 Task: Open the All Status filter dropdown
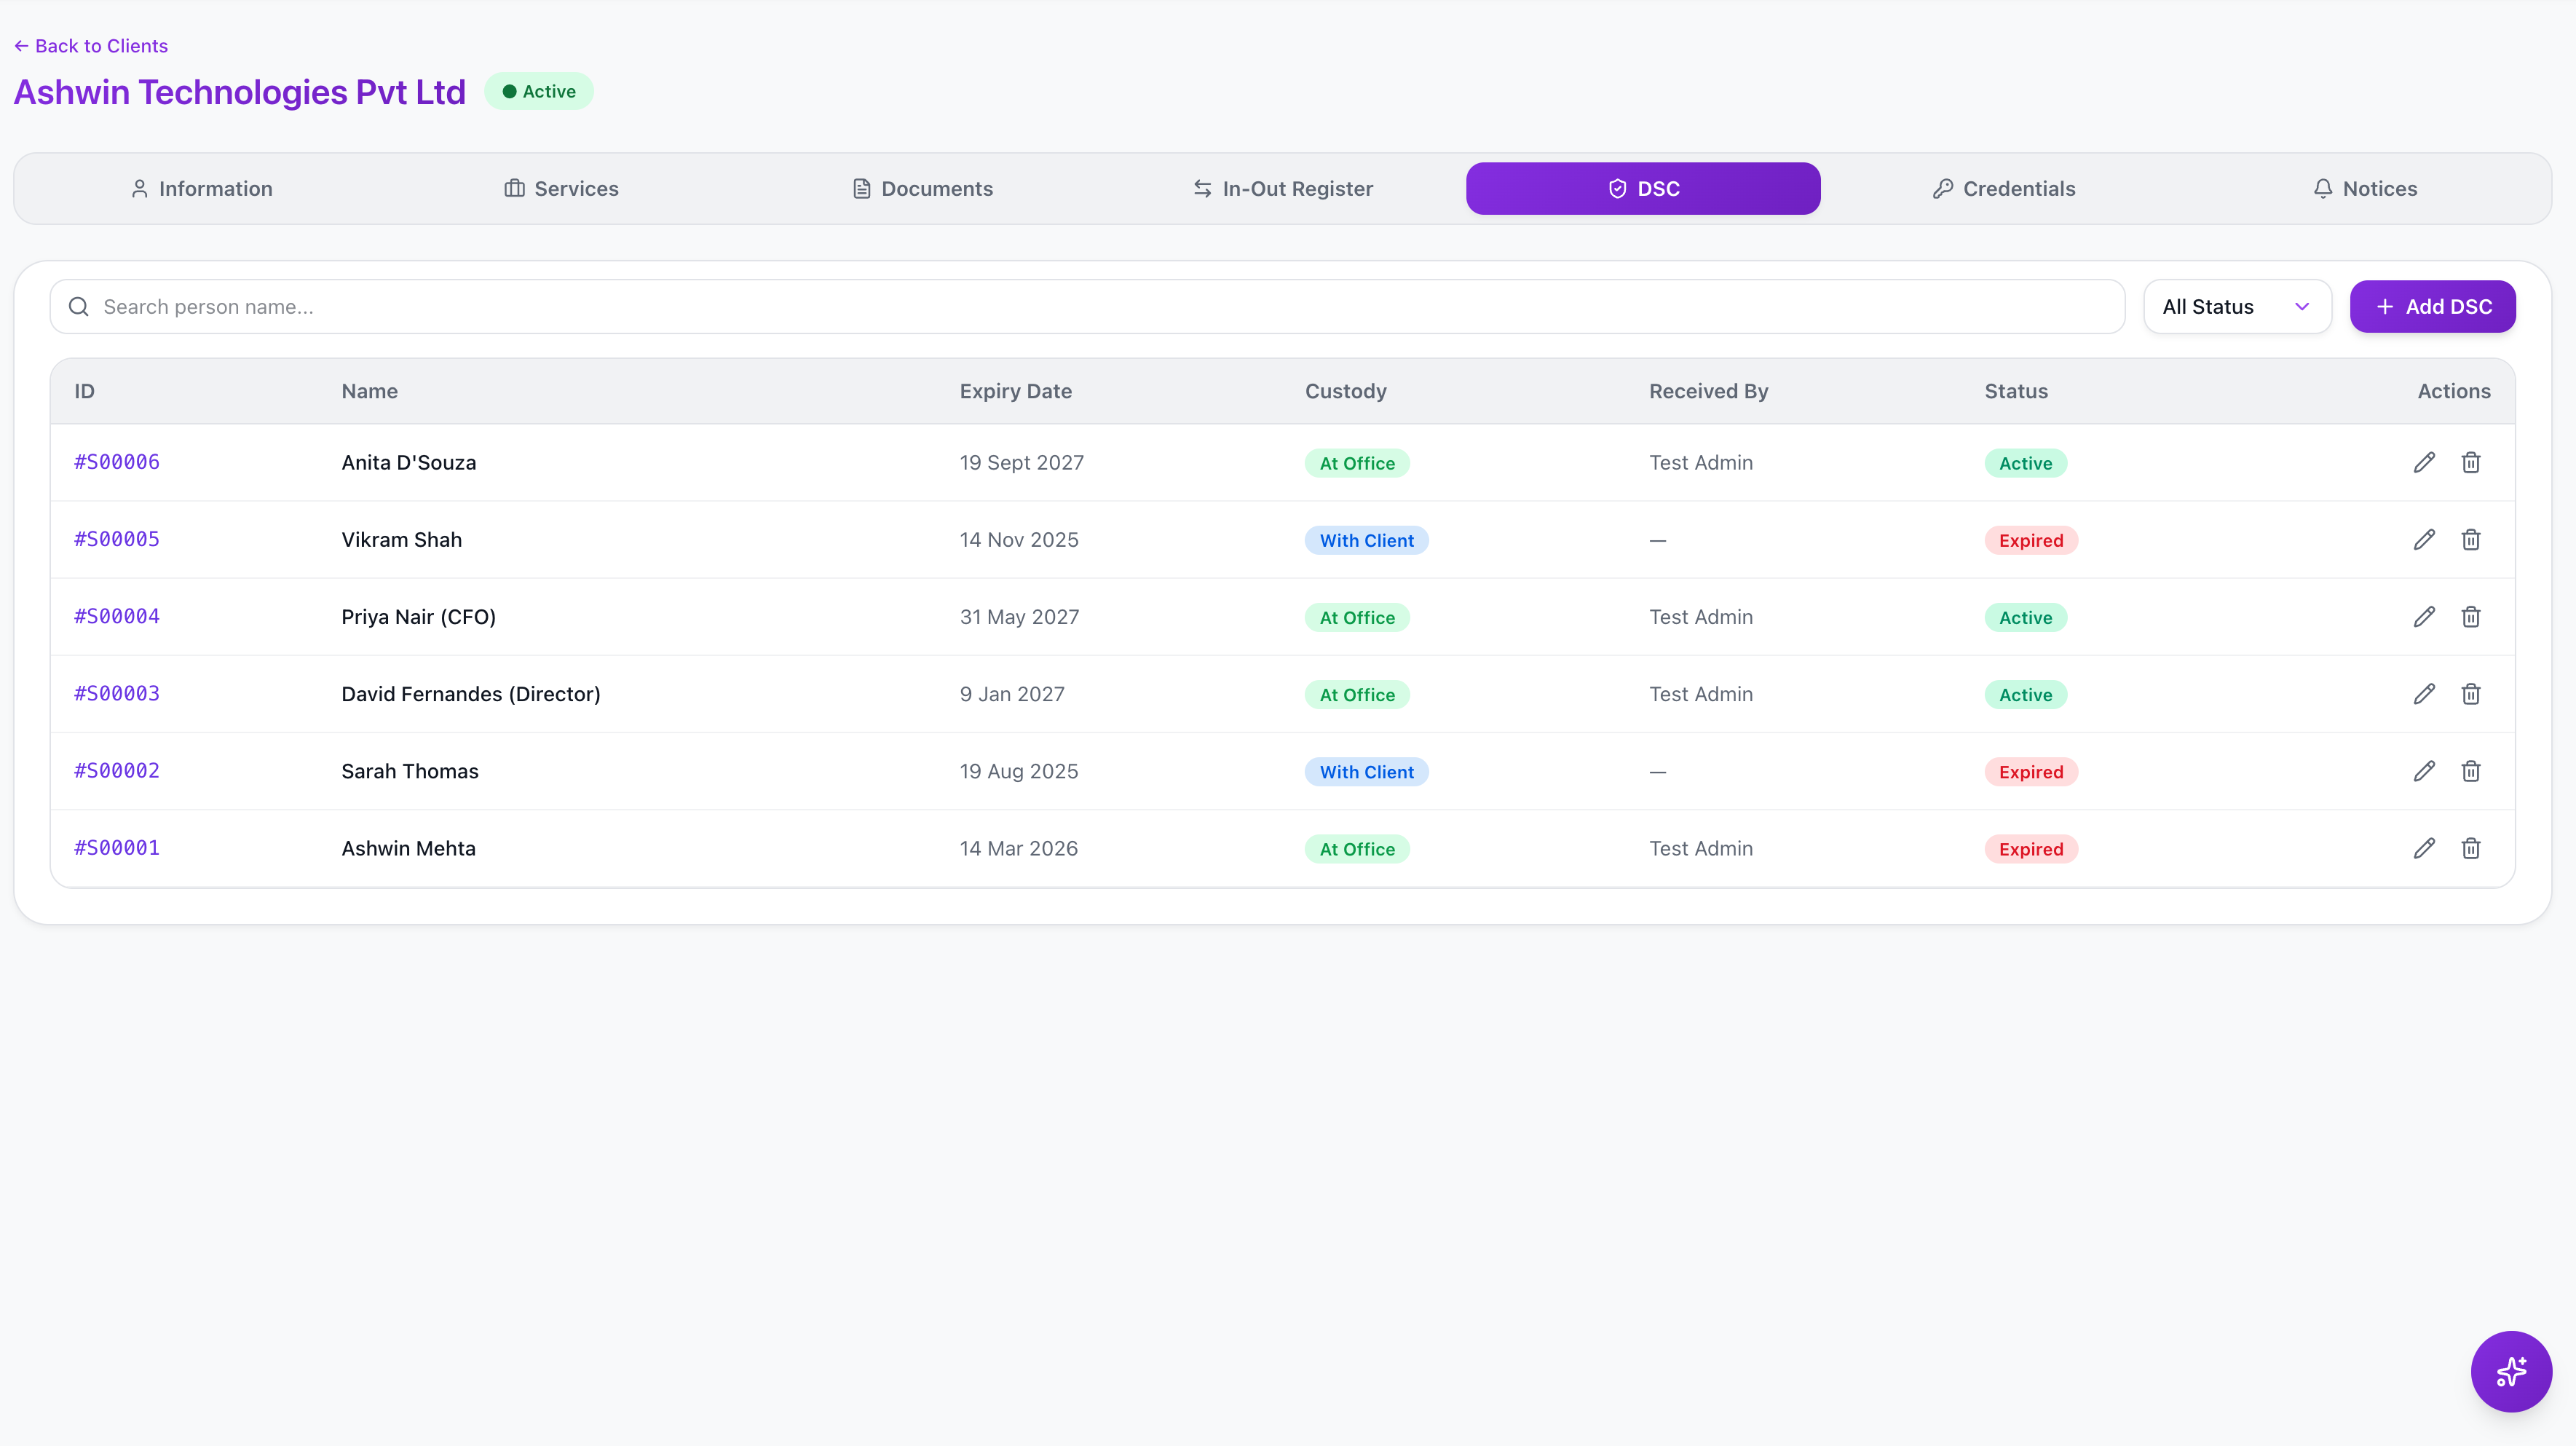click(2237, 307)
